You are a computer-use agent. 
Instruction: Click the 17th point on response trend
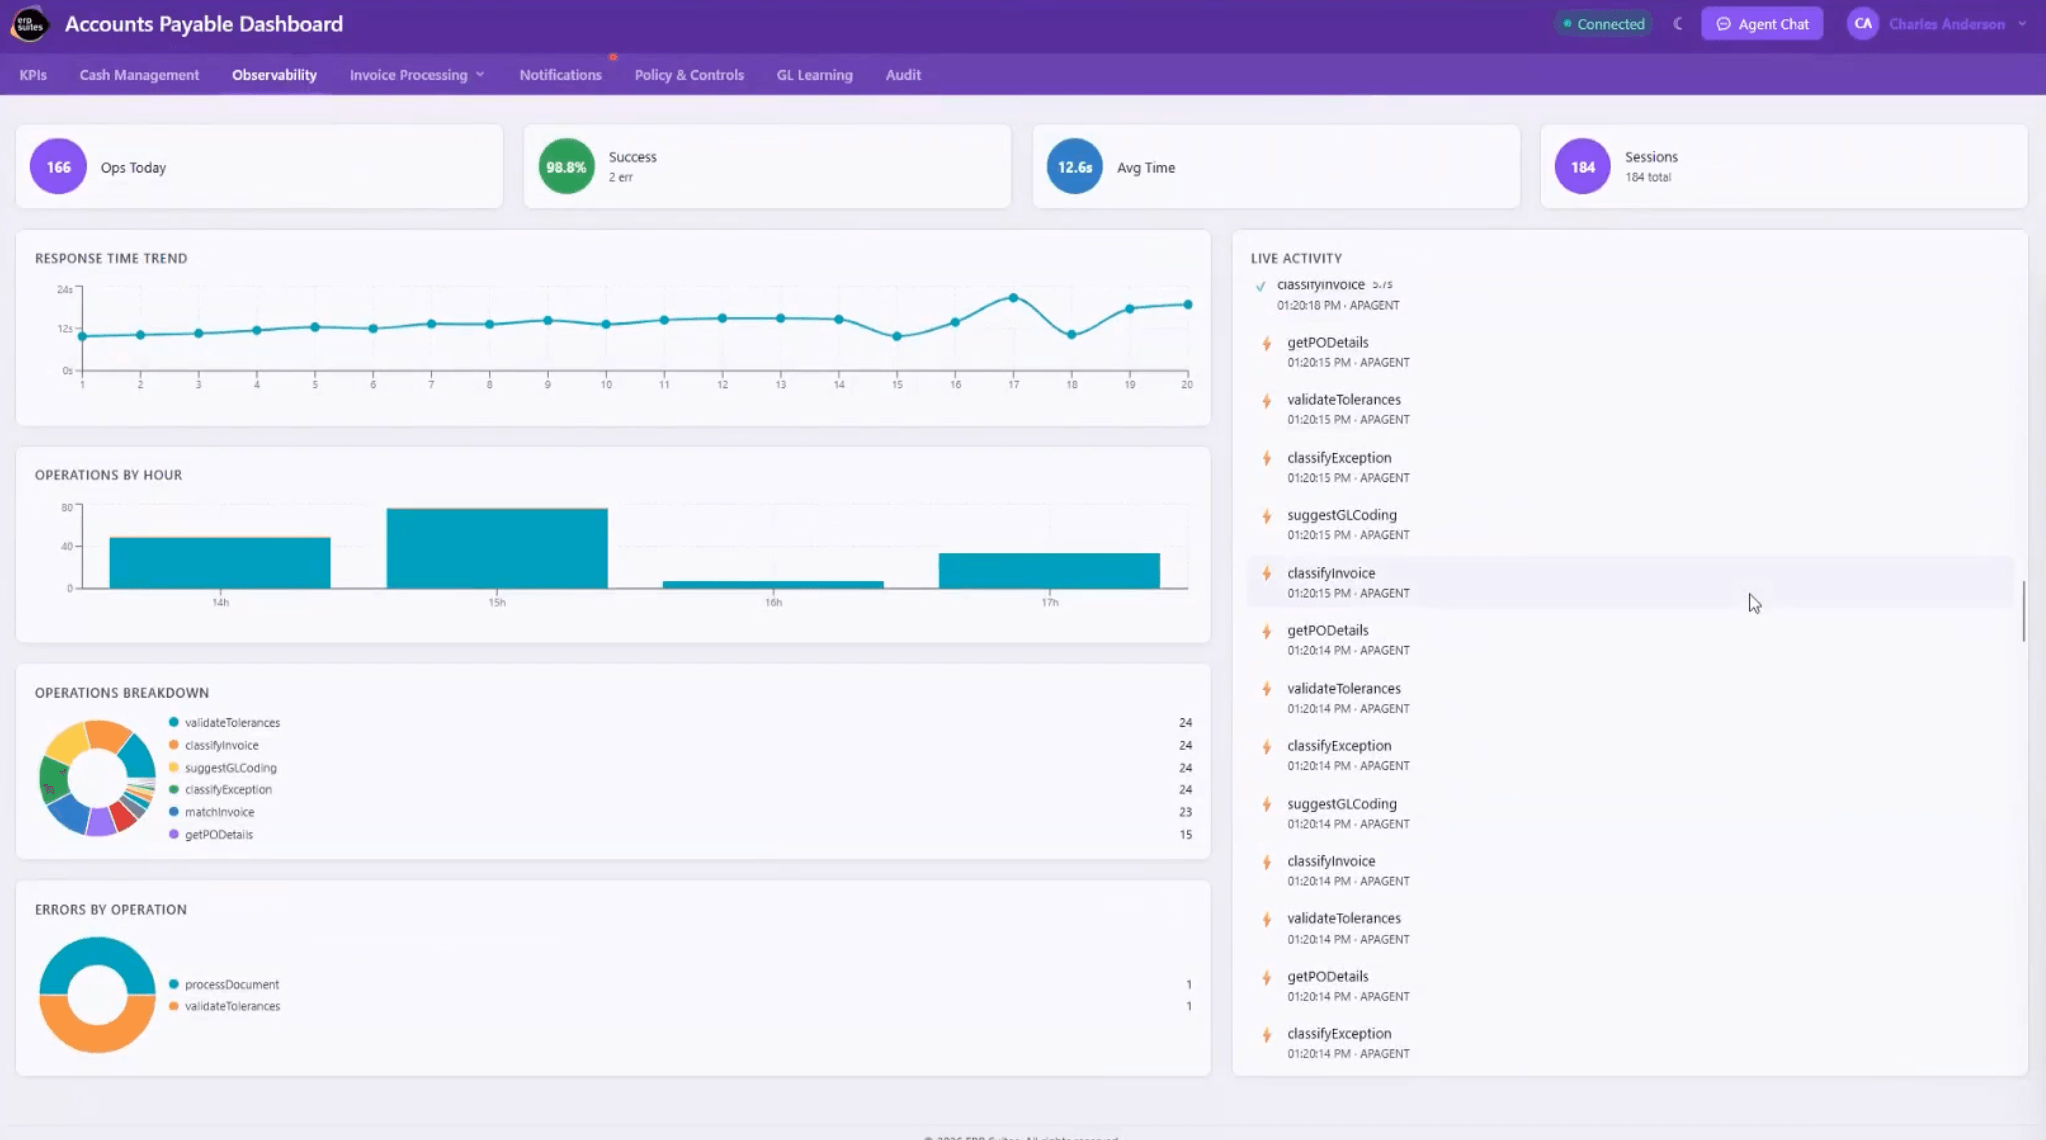pos(1013,298)
